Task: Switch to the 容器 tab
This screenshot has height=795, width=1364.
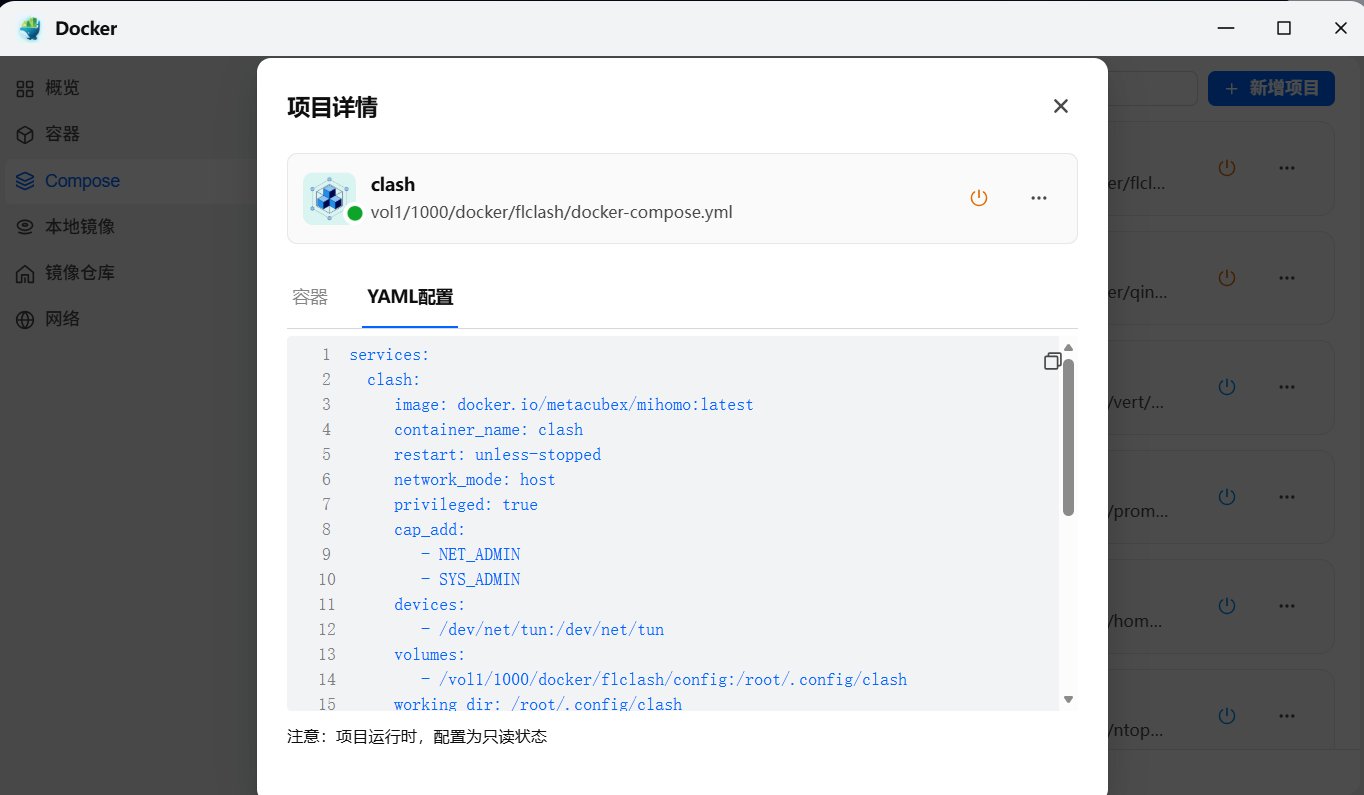Action: pos(310,297)
